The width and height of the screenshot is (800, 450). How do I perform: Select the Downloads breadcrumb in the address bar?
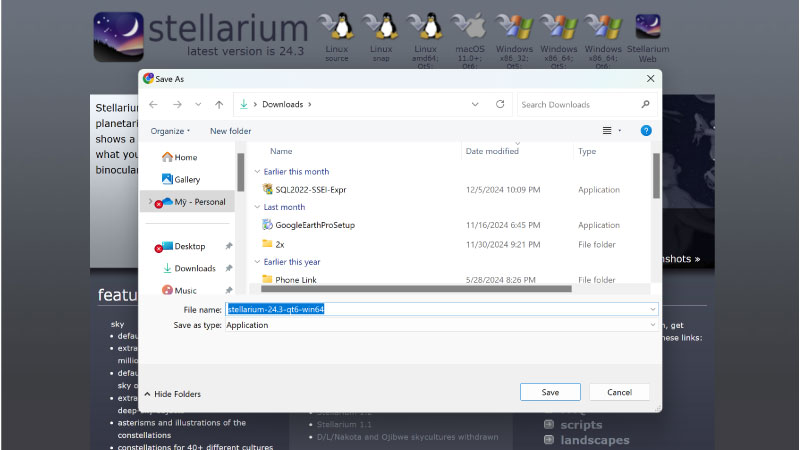[x=283, y=104]
